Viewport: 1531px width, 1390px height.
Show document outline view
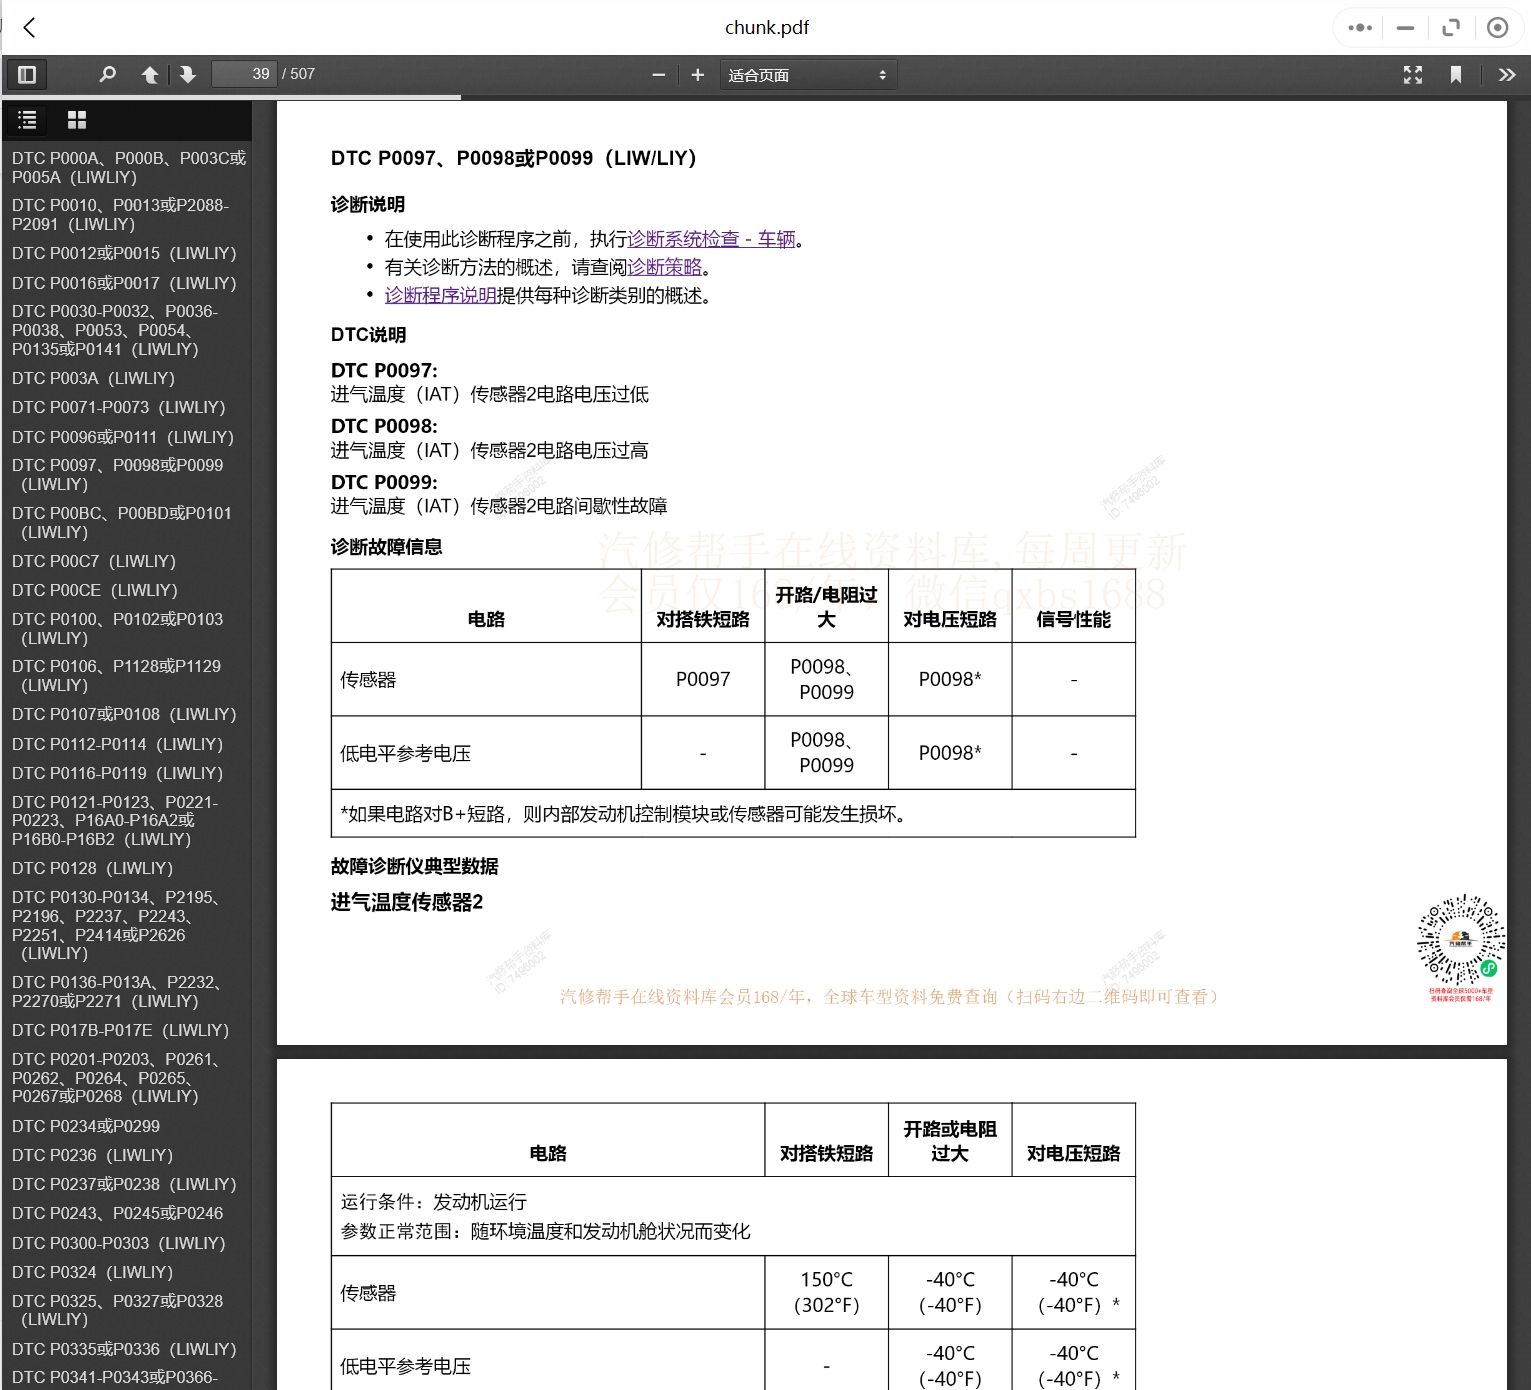tap(27, 120)
